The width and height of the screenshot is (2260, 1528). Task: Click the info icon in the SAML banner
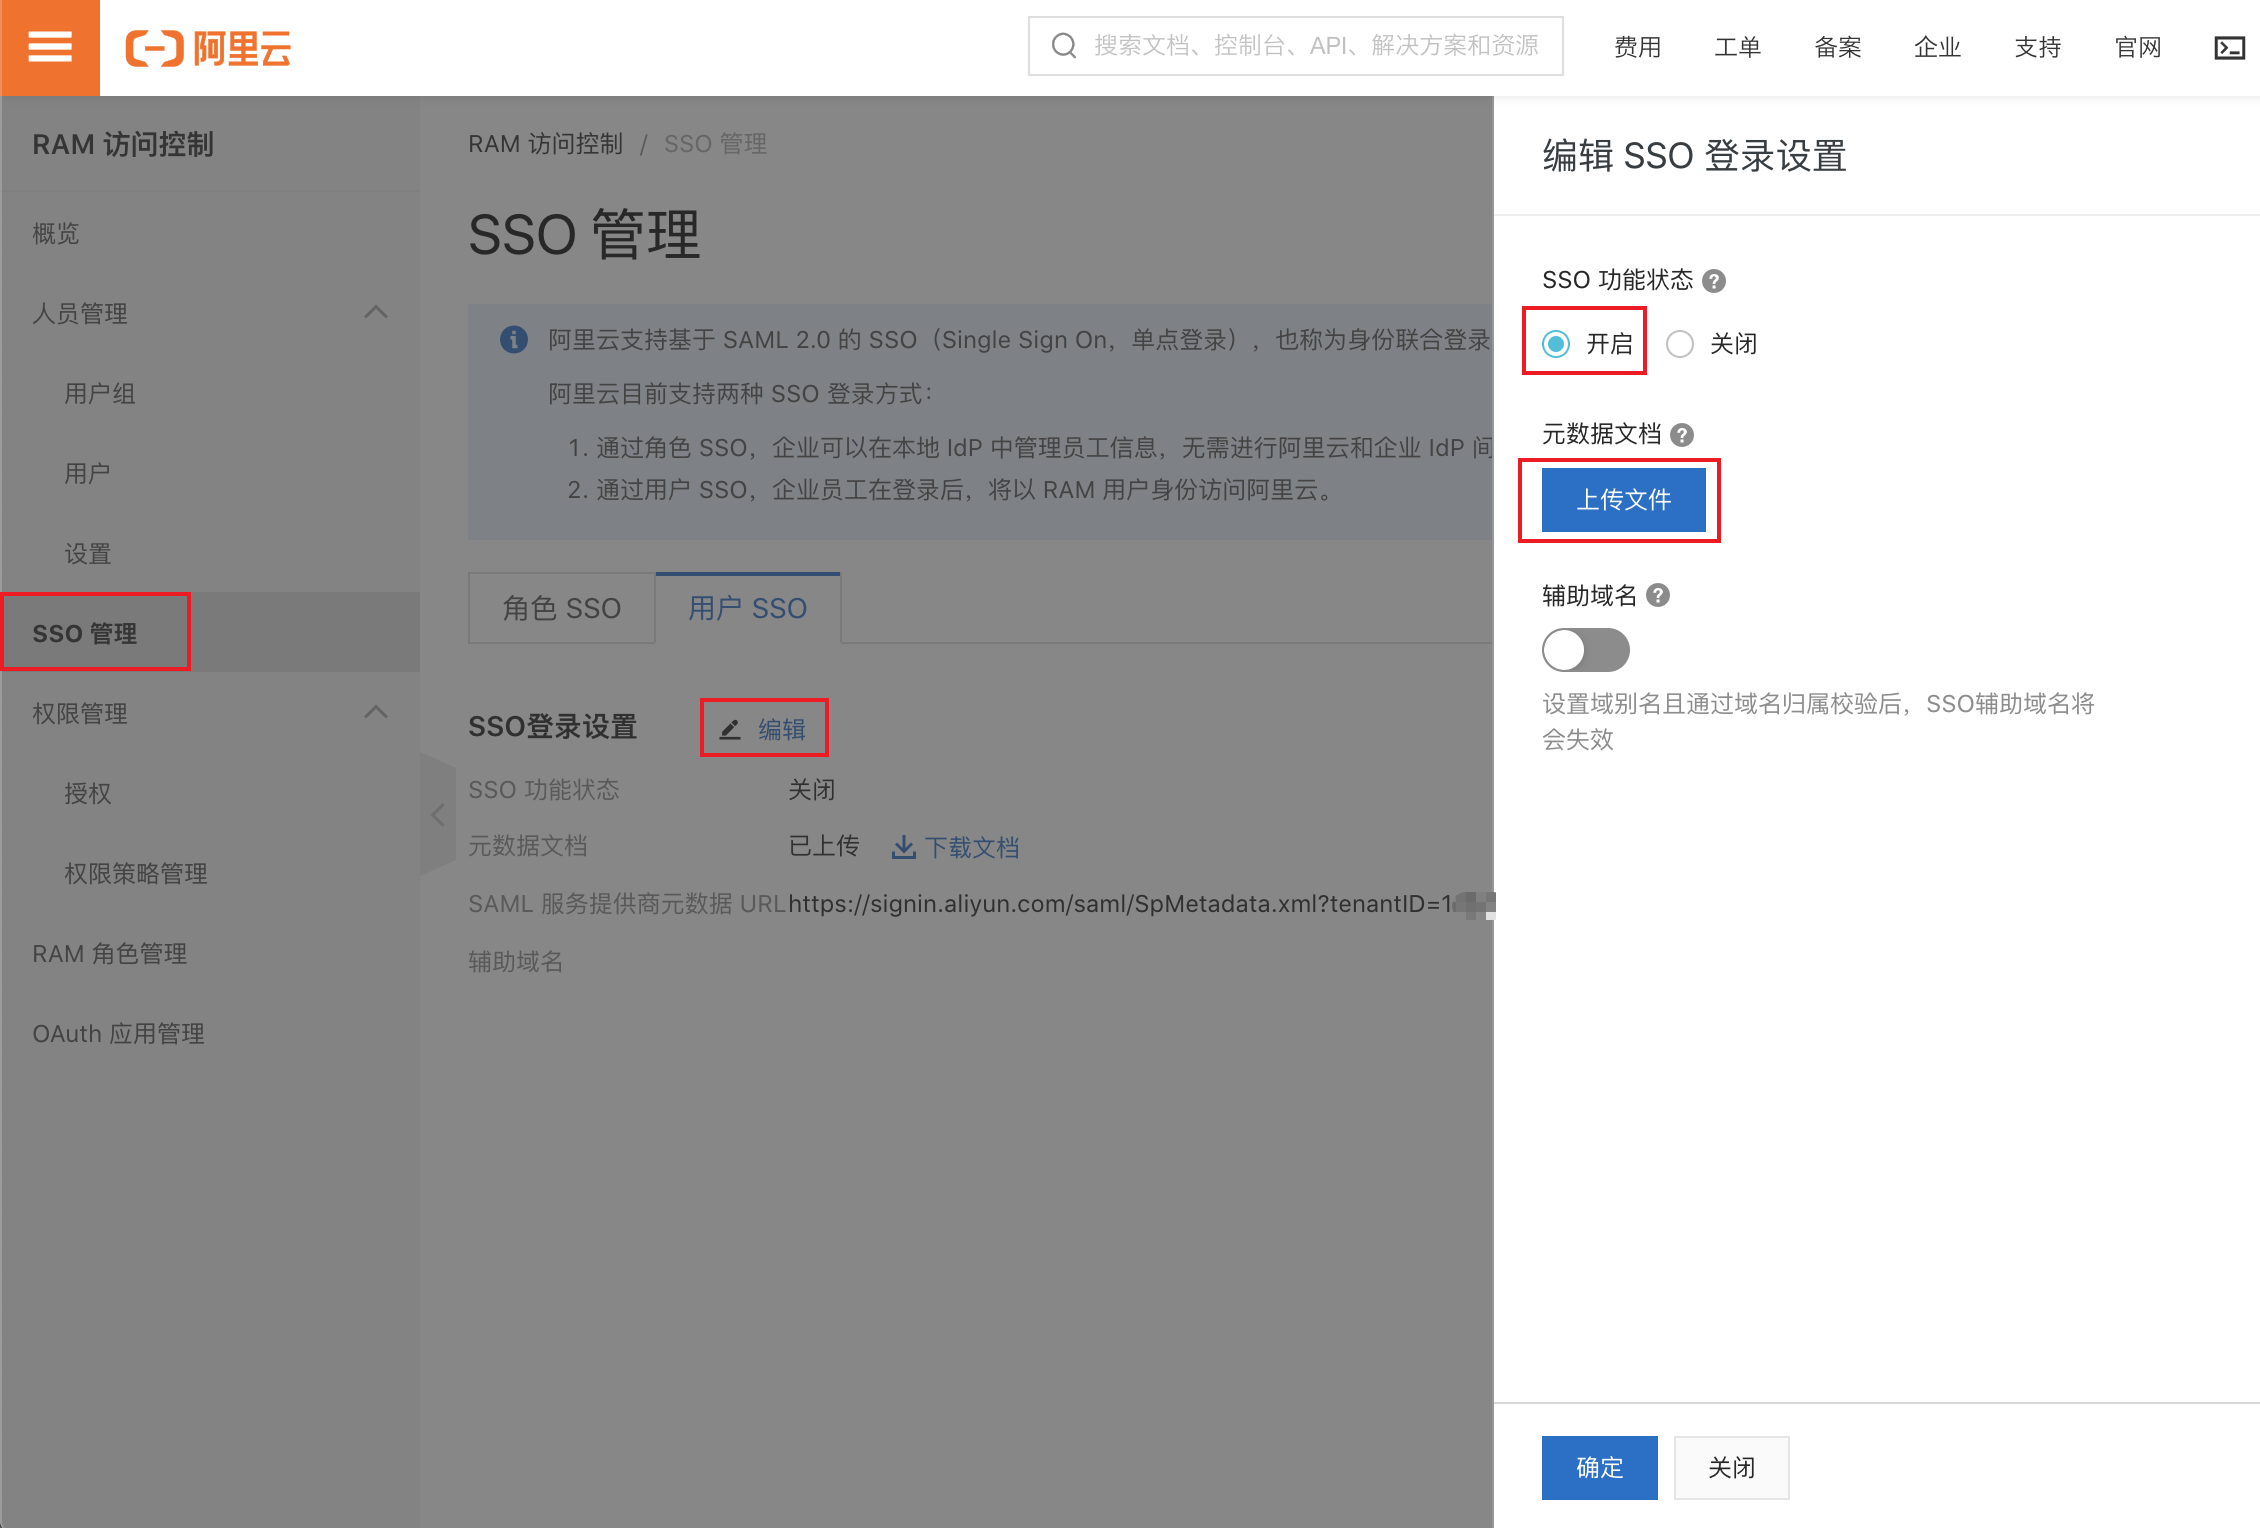coord(513,339)
